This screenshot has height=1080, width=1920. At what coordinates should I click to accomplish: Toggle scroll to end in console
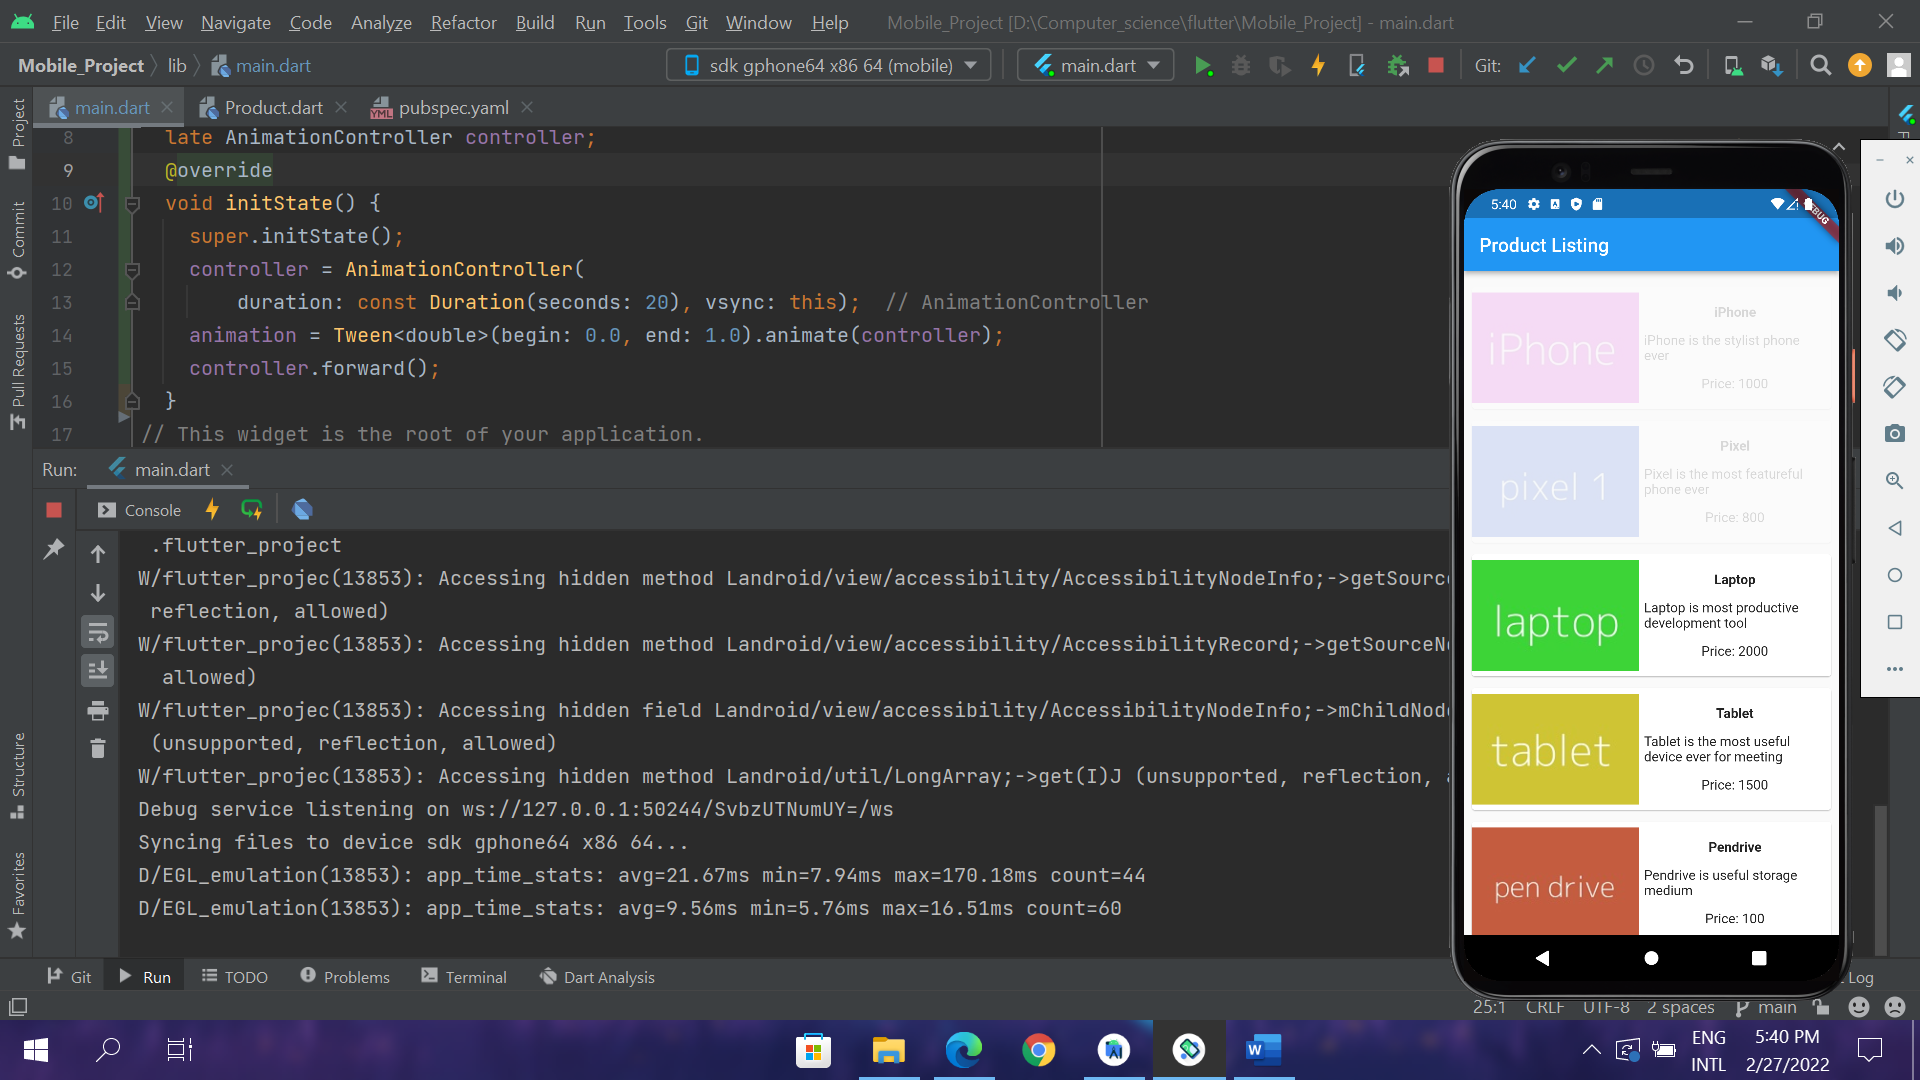[98, 671]
